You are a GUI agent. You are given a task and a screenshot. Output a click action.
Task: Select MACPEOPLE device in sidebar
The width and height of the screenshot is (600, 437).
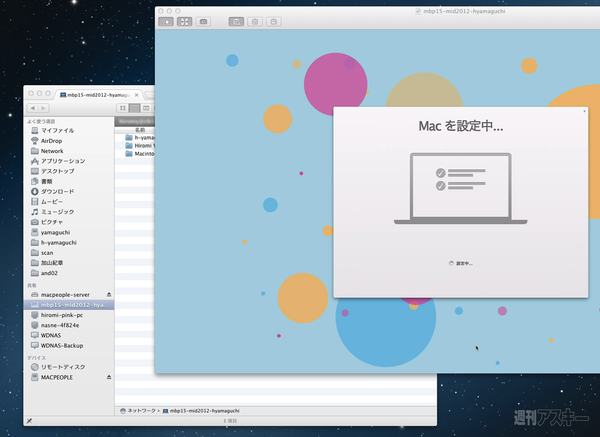click(57, 377)
